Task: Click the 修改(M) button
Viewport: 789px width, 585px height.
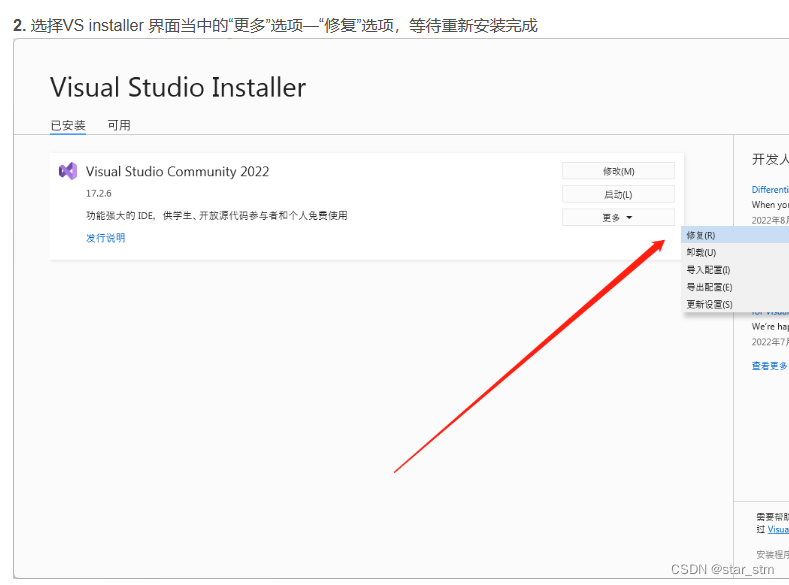Action: tap(618, 171)
